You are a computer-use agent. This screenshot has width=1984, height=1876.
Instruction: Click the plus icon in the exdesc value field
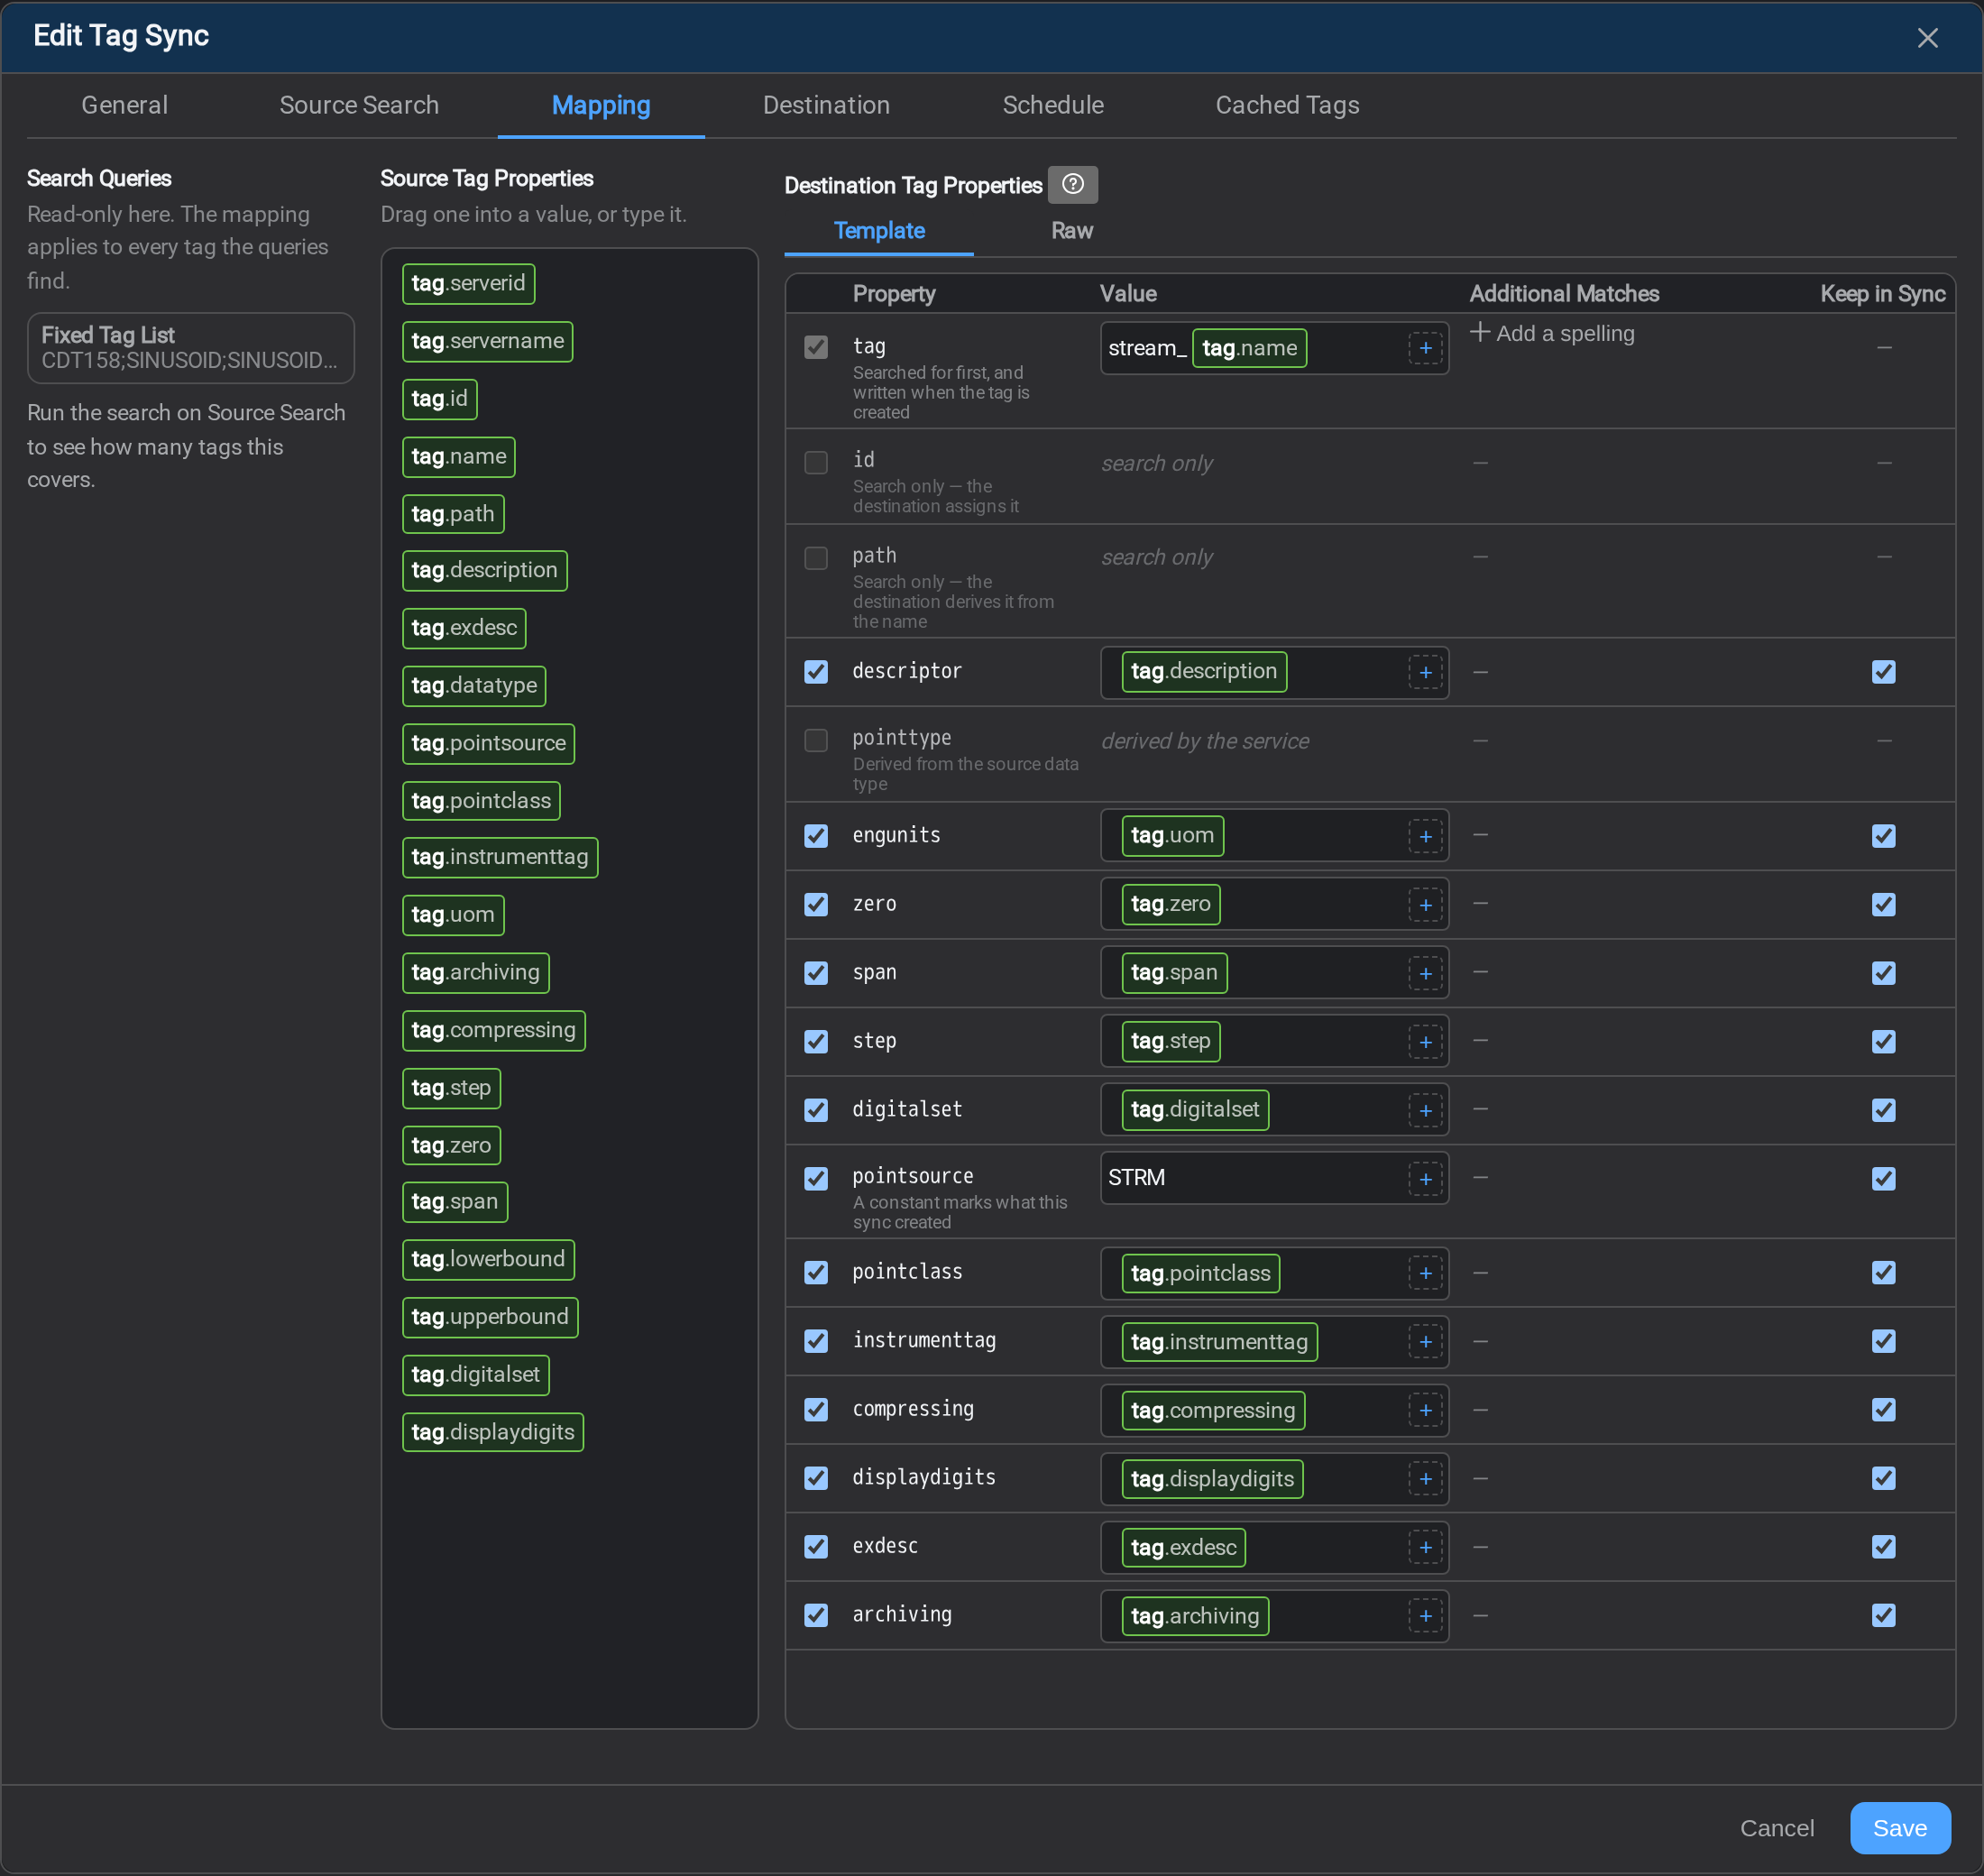1425,1547
